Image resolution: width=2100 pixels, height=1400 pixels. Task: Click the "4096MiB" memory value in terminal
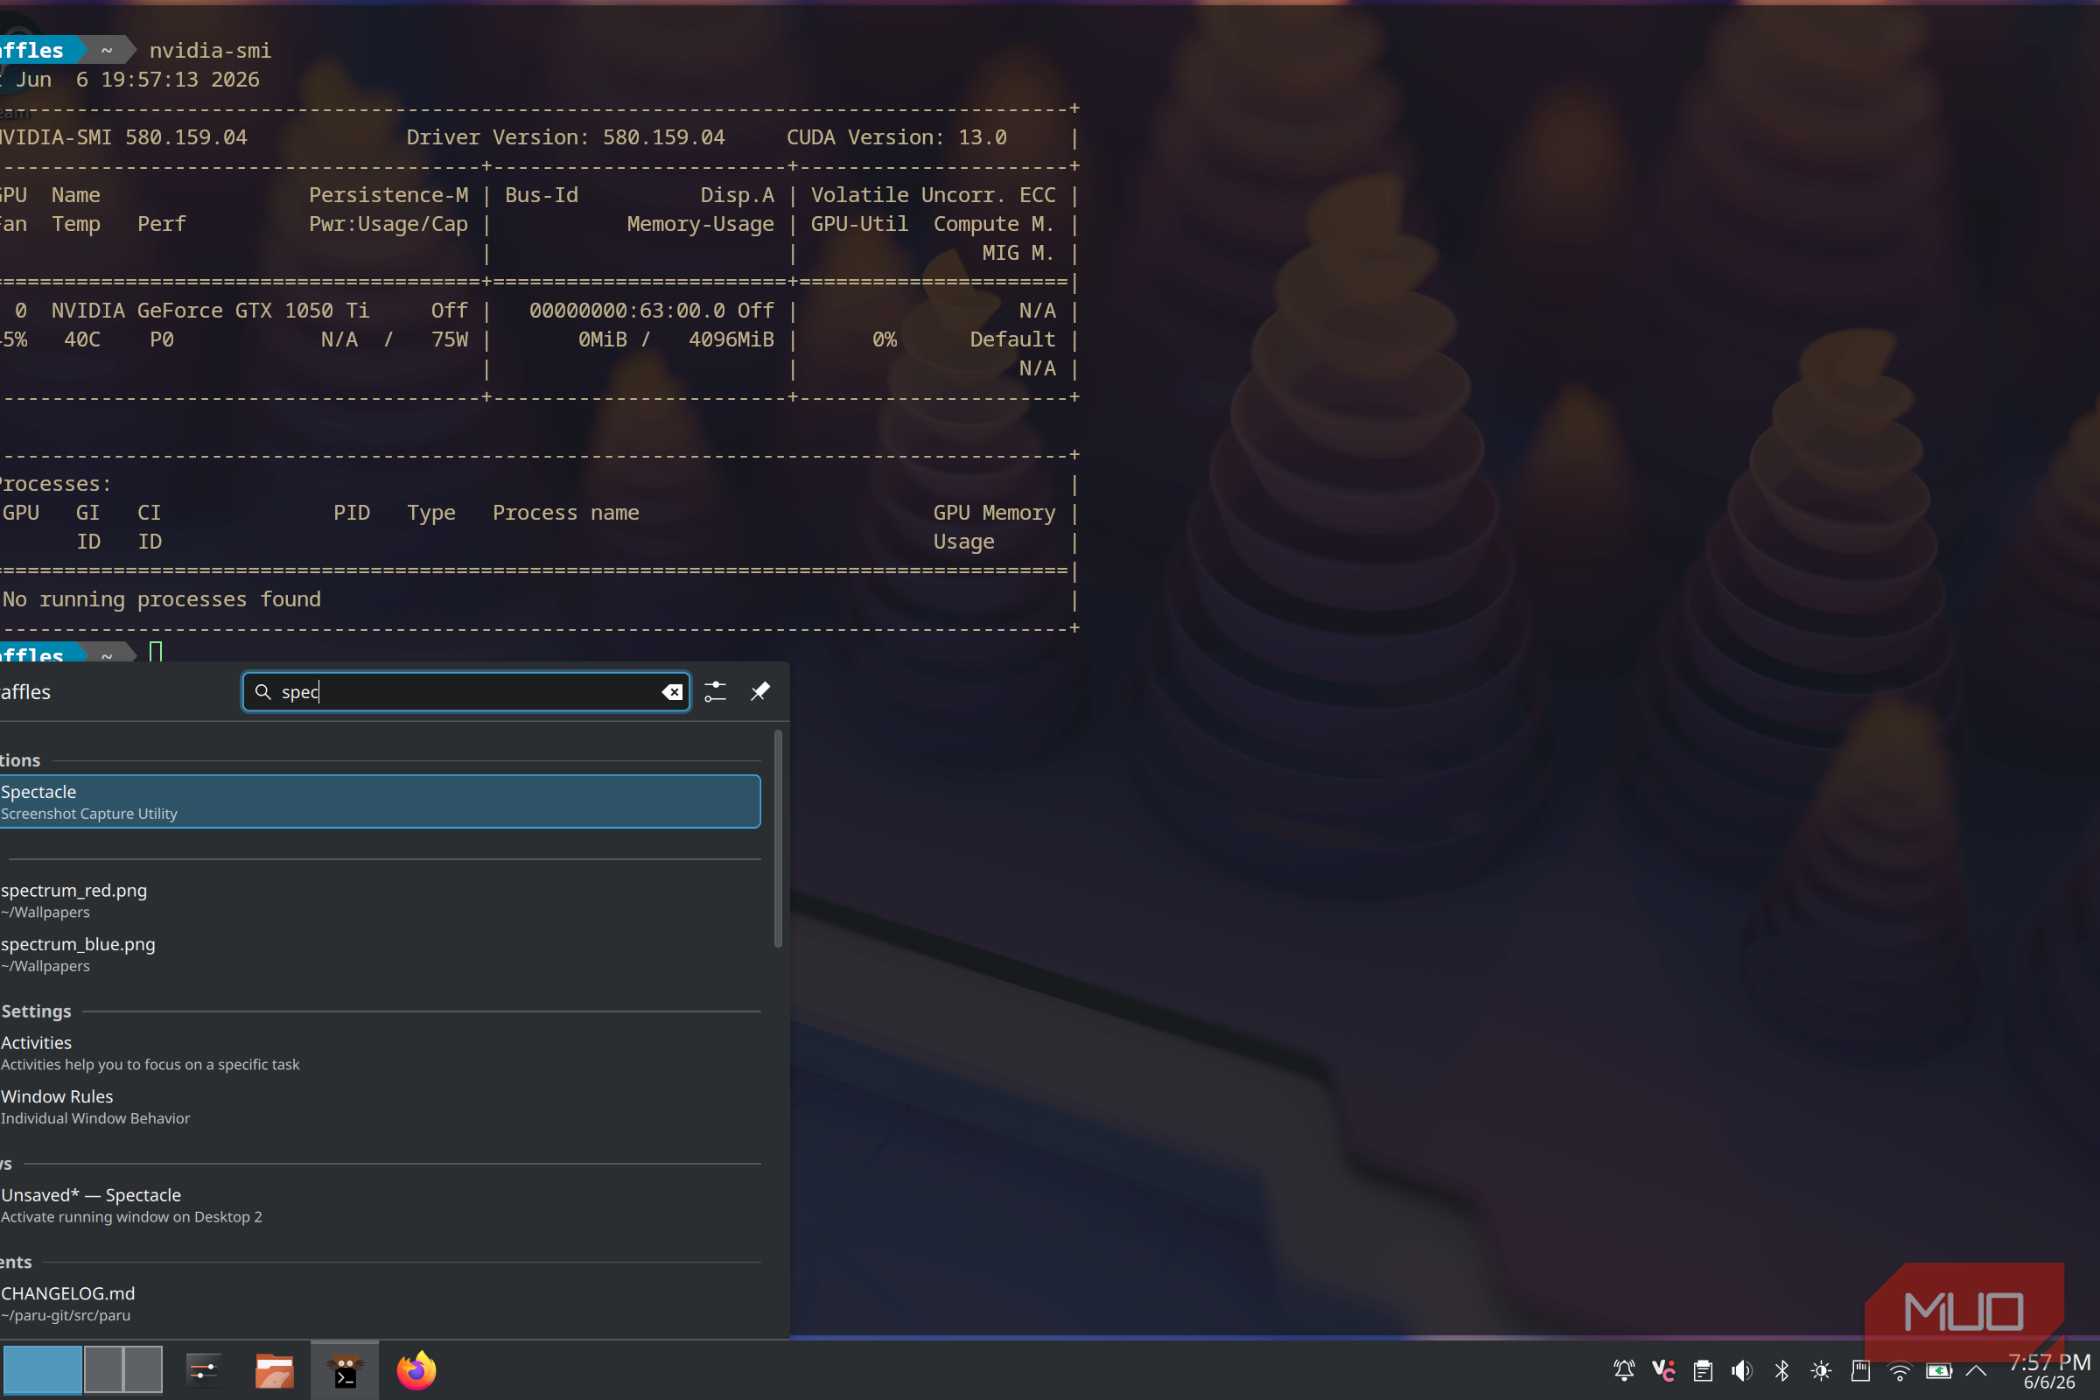731,340
